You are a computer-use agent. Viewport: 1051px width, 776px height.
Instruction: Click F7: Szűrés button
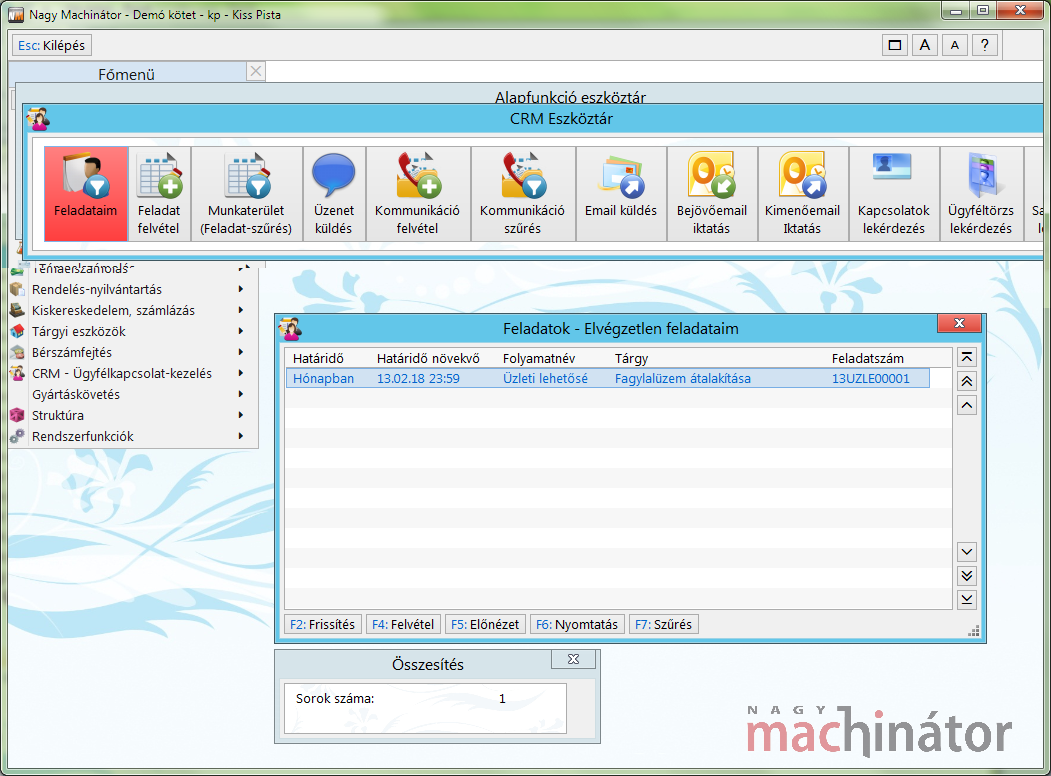tap(664, 624)
